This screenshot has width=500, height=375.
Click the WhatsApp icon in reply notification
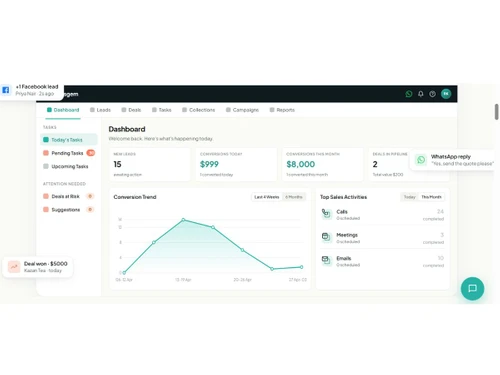click(421, 160)
